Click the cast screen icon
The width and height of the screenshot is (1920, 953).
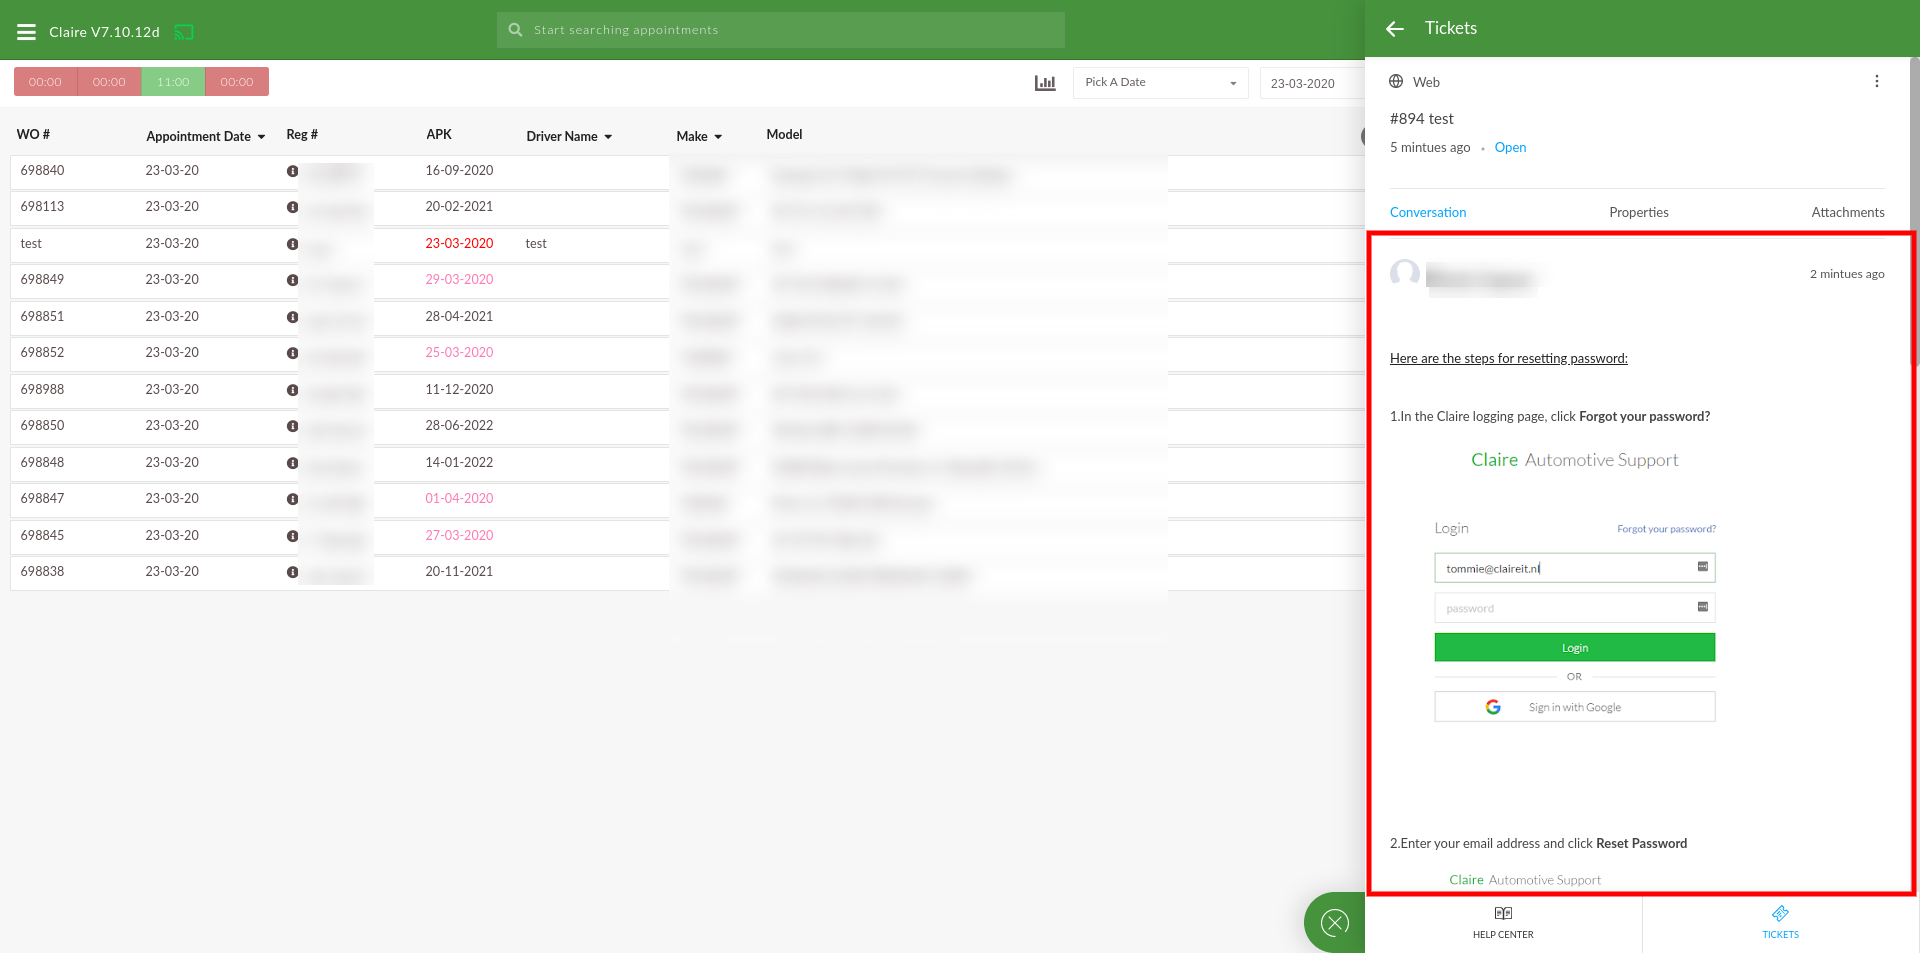coord(184,32)
